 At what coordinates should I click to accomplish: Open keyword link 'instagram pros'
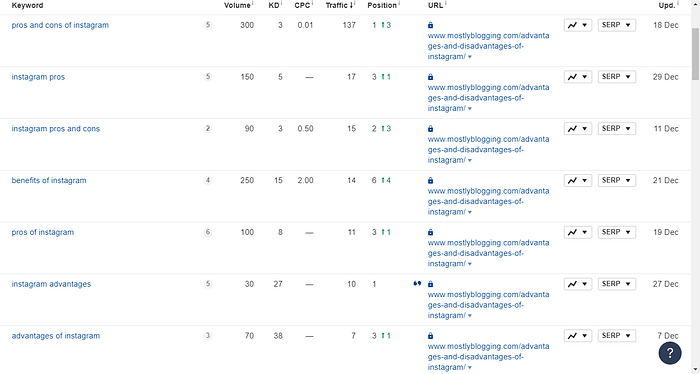coord(38,77)
